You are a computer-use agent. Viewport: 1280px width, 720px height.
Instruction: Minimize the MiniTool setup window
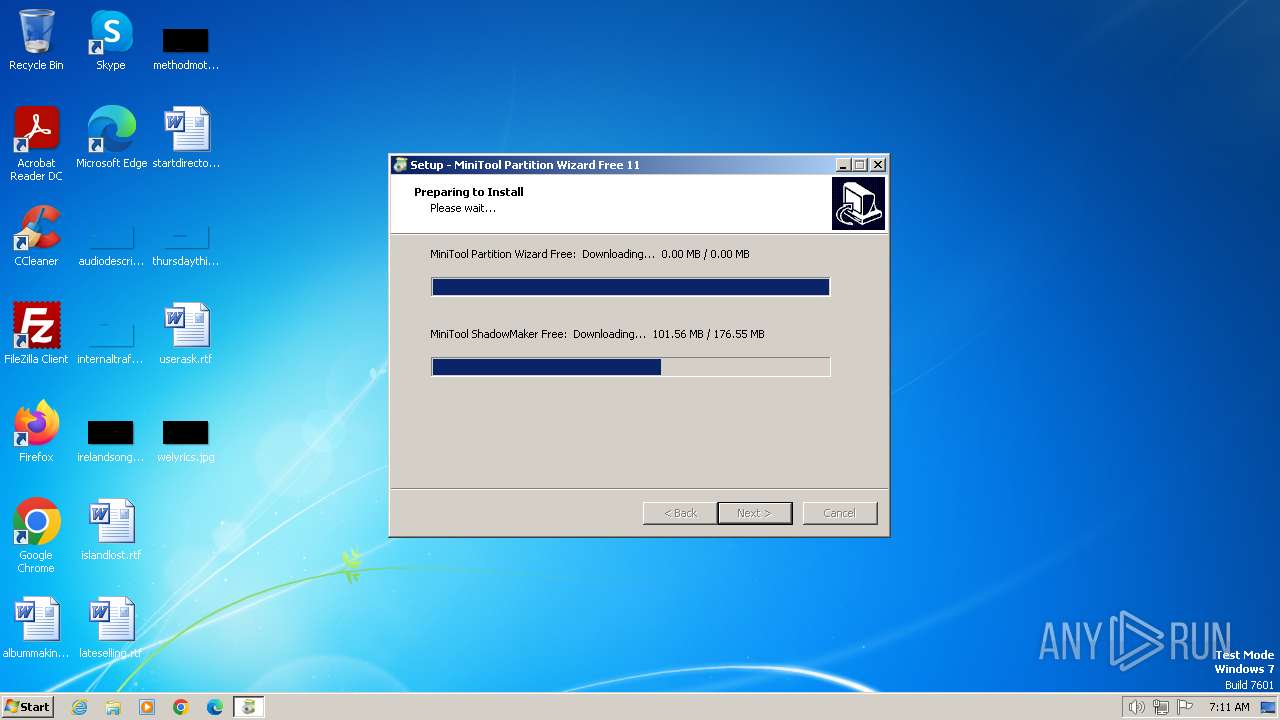click(x=843, y=165)
